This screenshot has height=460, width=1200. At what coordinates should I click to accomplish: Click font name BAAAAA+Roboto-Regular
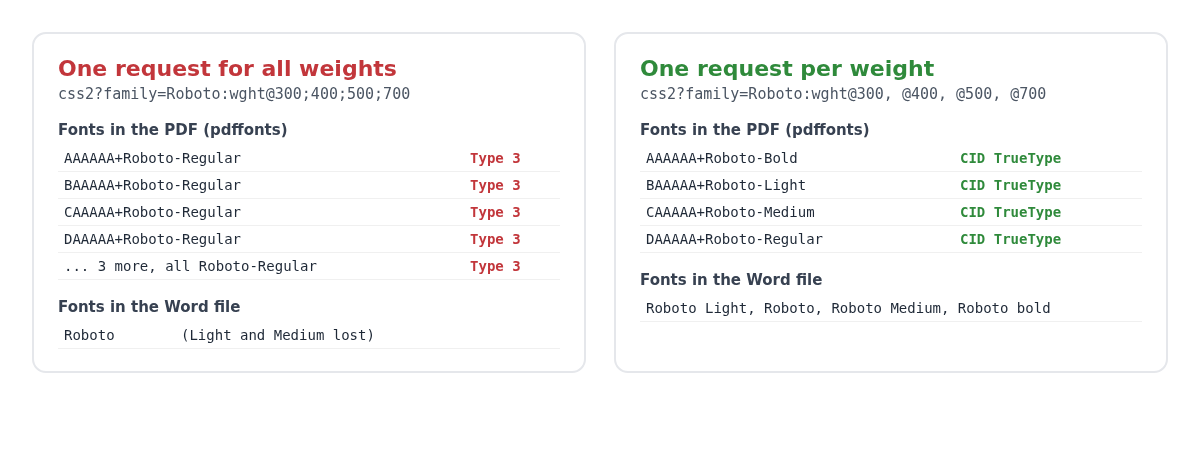(152, 185)
